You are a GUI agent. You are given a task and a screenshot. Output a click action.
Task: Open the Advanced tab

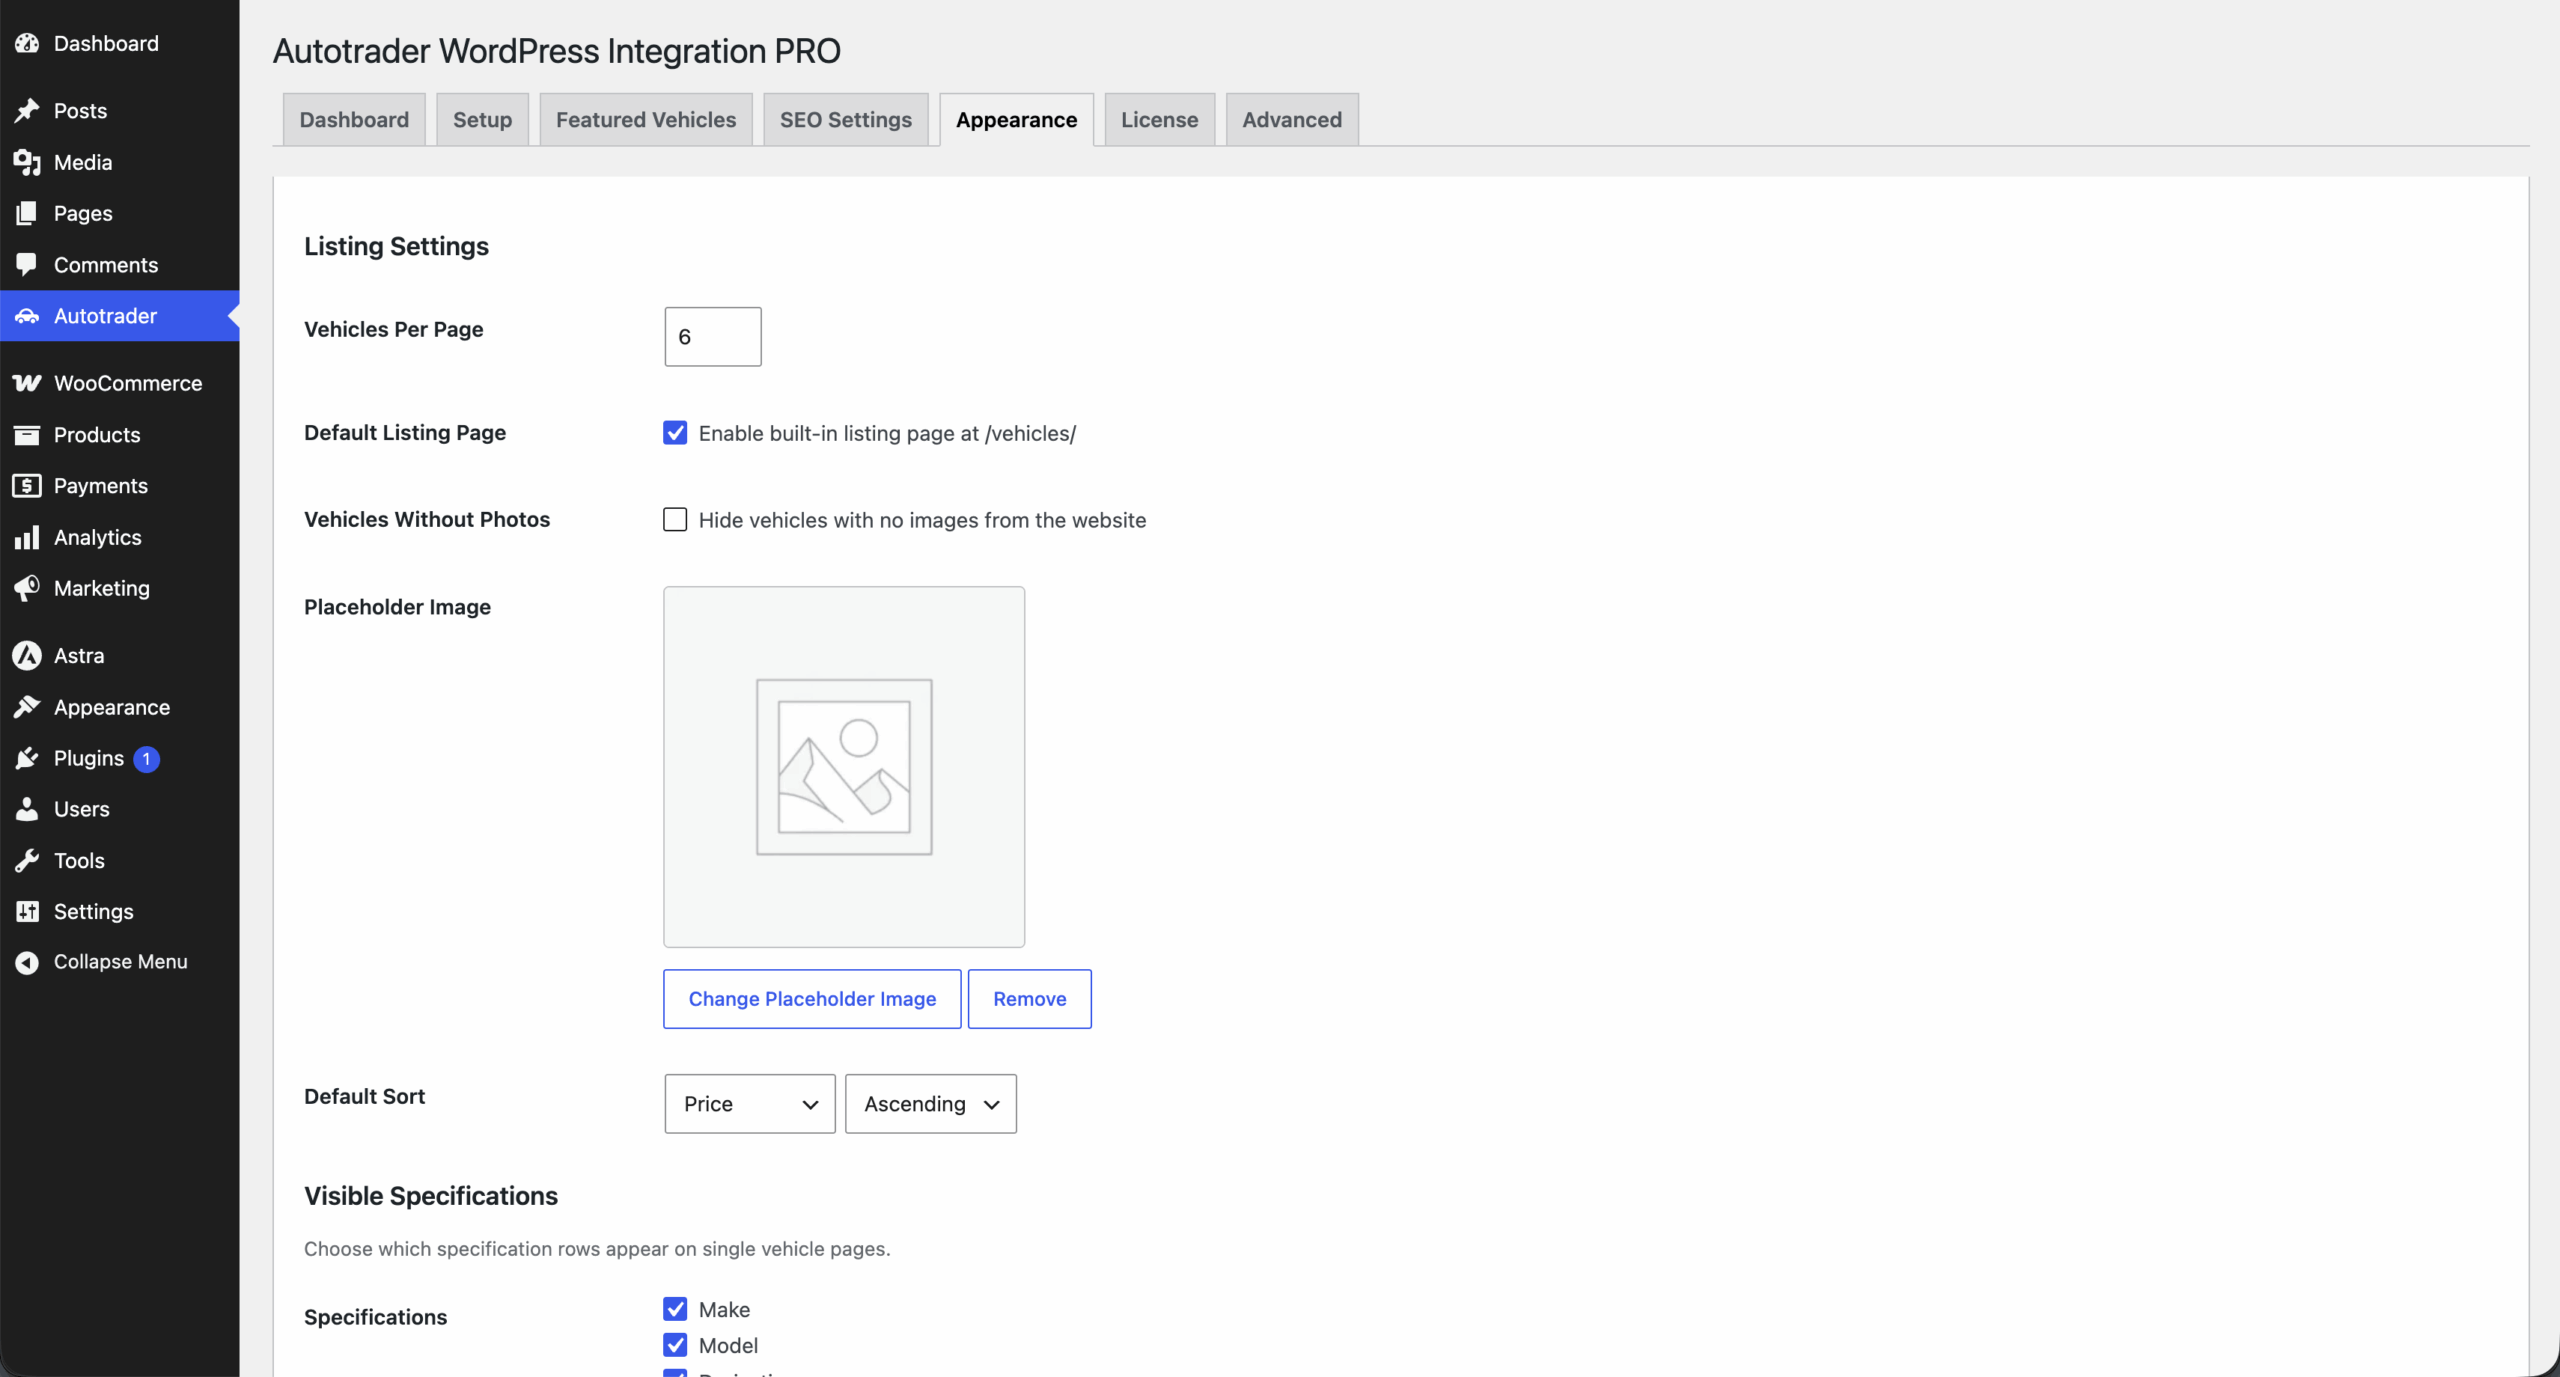pyautogui.click(x=1292, y=120)
